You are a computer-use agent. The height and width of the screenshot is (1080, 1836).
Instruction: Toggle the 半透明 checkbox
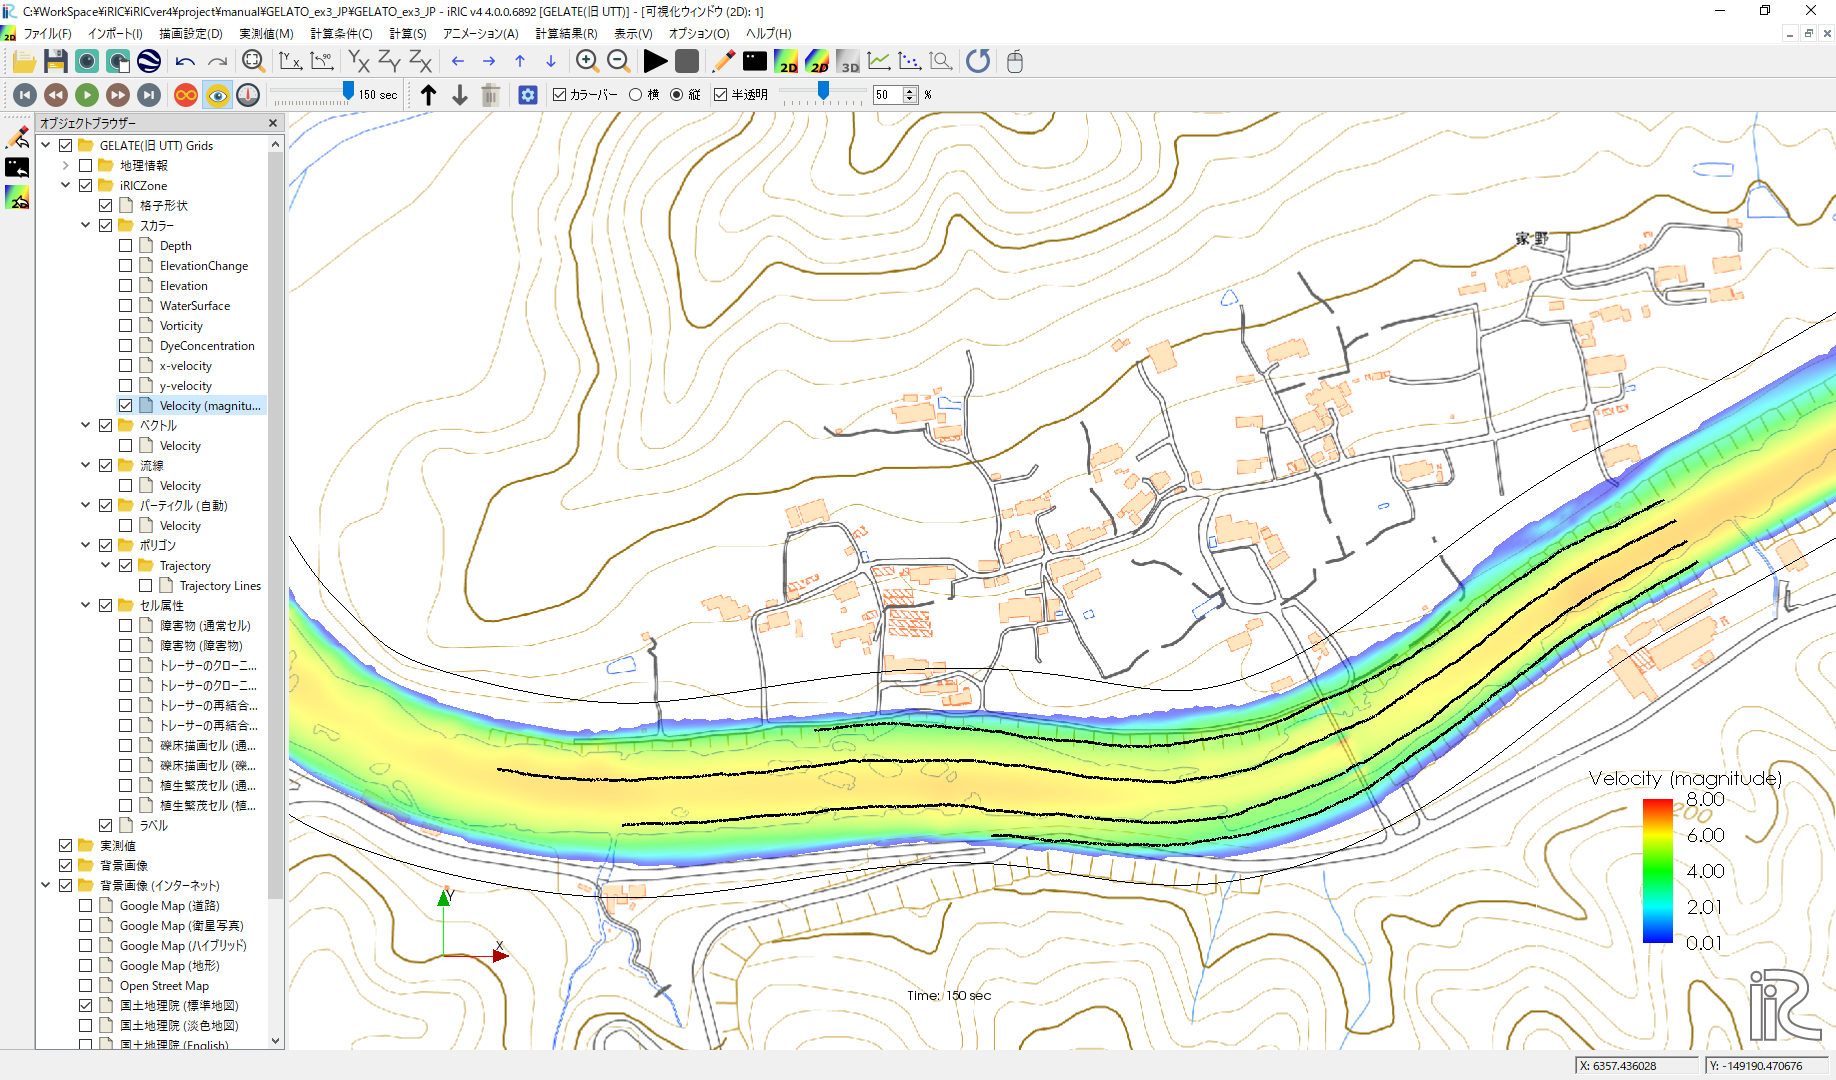click(721, 95)
